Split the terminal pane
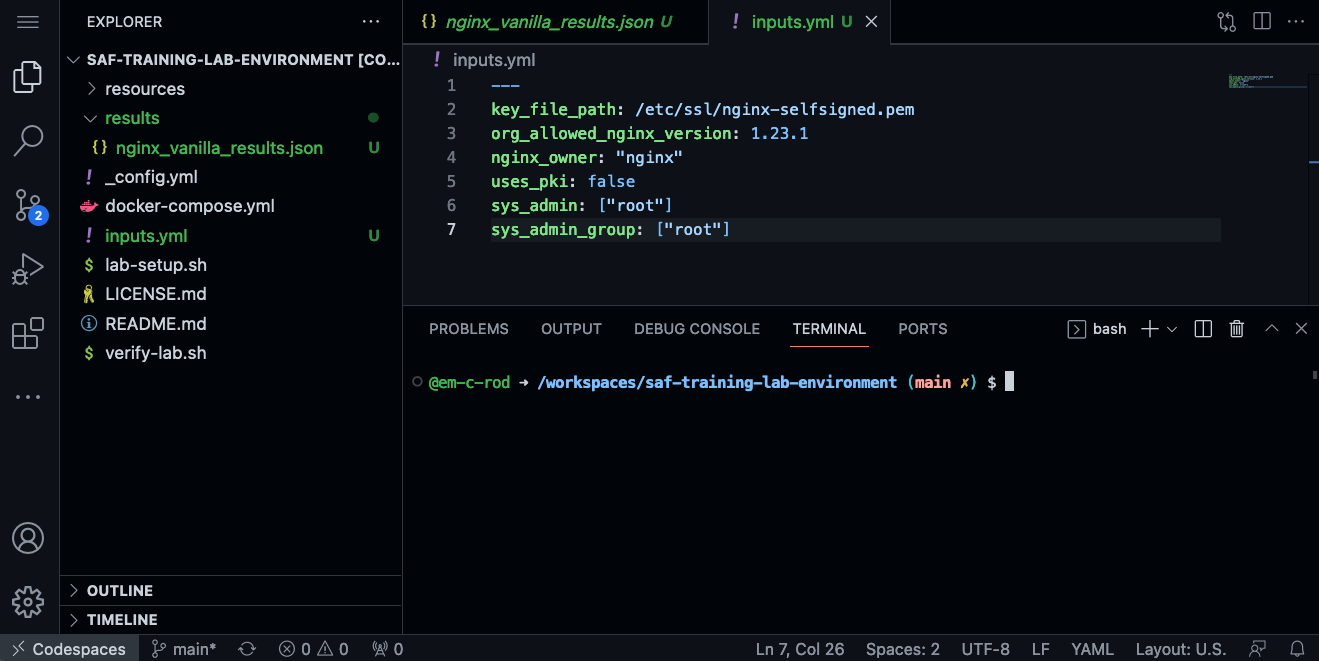Screen dimensions: 1319x661 [1202, 328]
